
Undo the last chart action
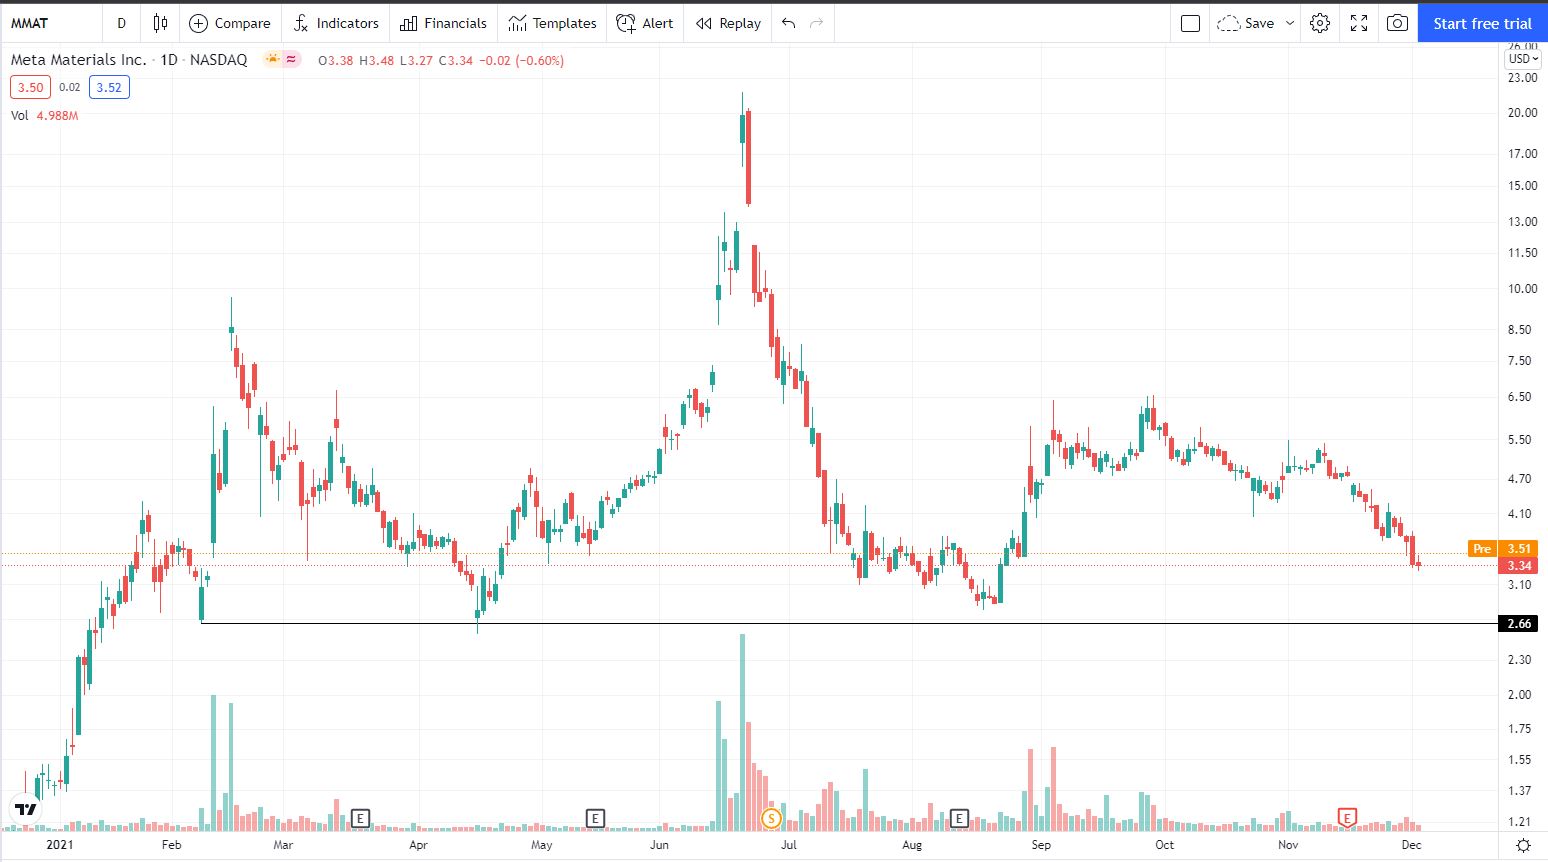point(789,23)
